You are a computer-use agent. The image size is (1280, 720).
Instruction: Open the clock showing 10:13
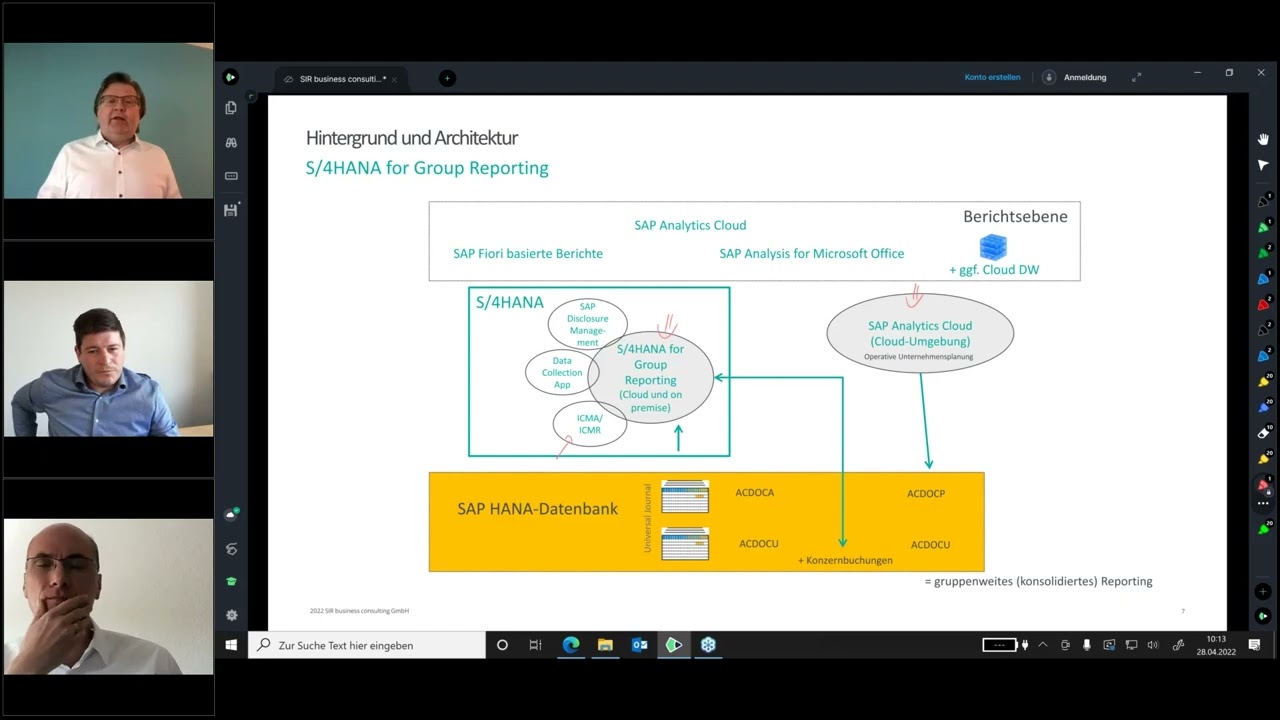[1215, 645]
